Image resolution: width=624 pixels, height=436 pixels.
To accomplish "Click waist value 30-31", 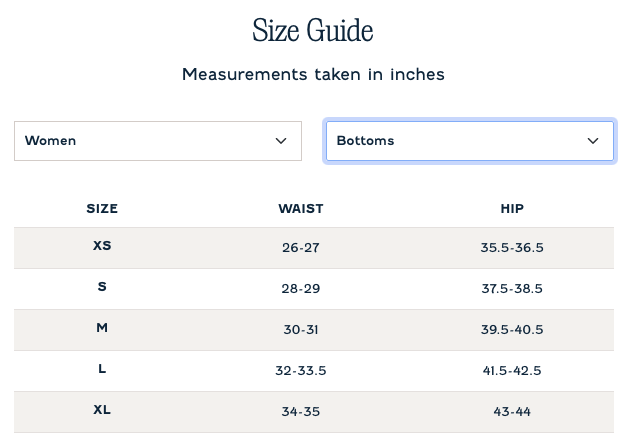I will [301, 329].
